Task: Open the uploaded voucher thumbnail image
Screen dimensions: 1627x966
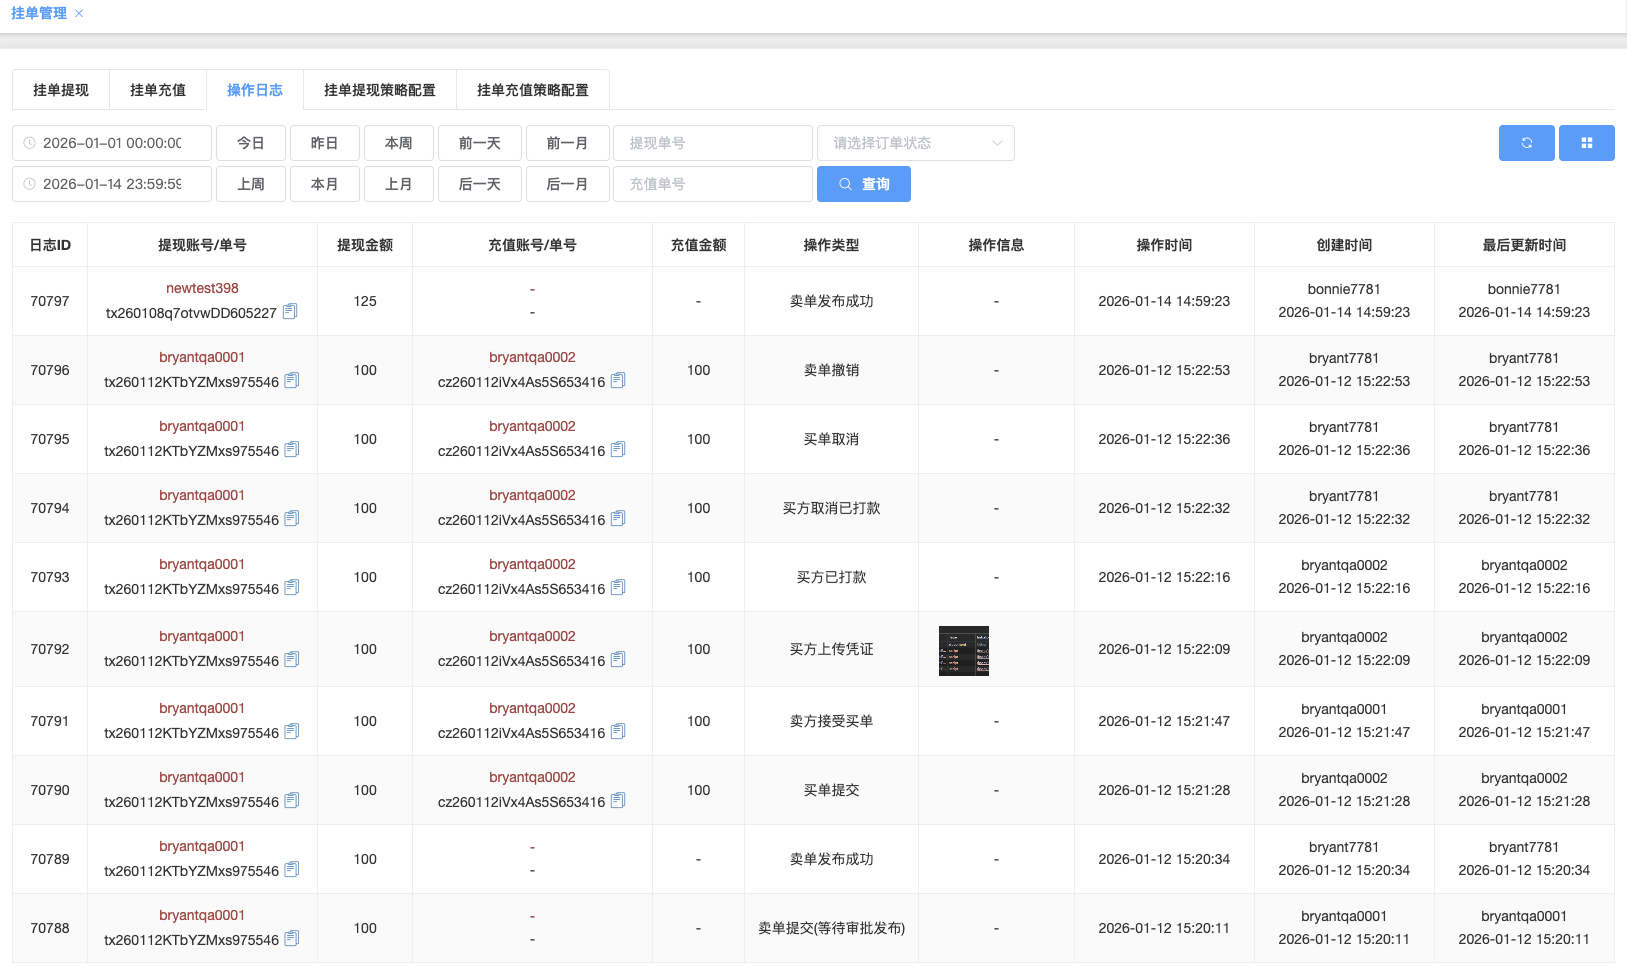Action: coord(963,651)
